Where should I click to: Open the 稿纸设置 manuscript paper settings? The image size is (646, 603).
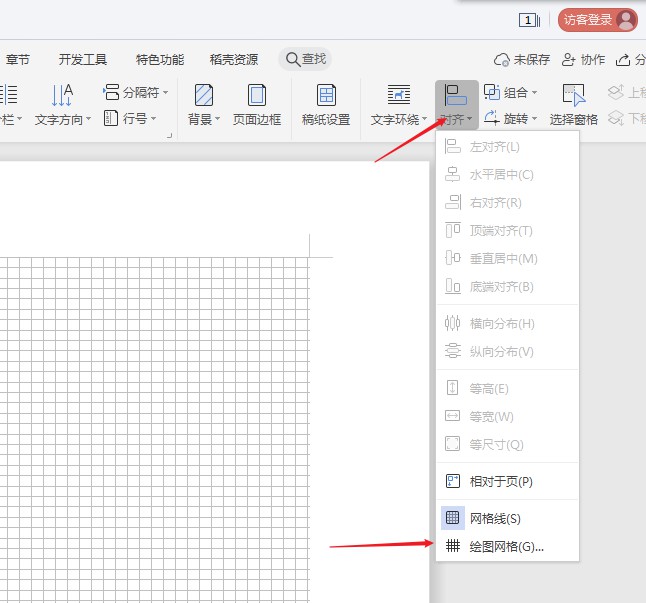[326, 105]
